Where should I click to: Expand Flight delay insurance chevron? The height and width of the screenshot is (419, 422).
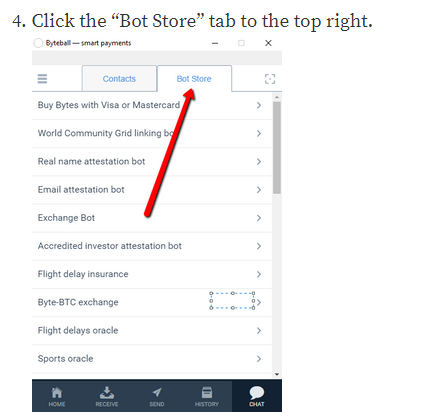click(259, 274)
